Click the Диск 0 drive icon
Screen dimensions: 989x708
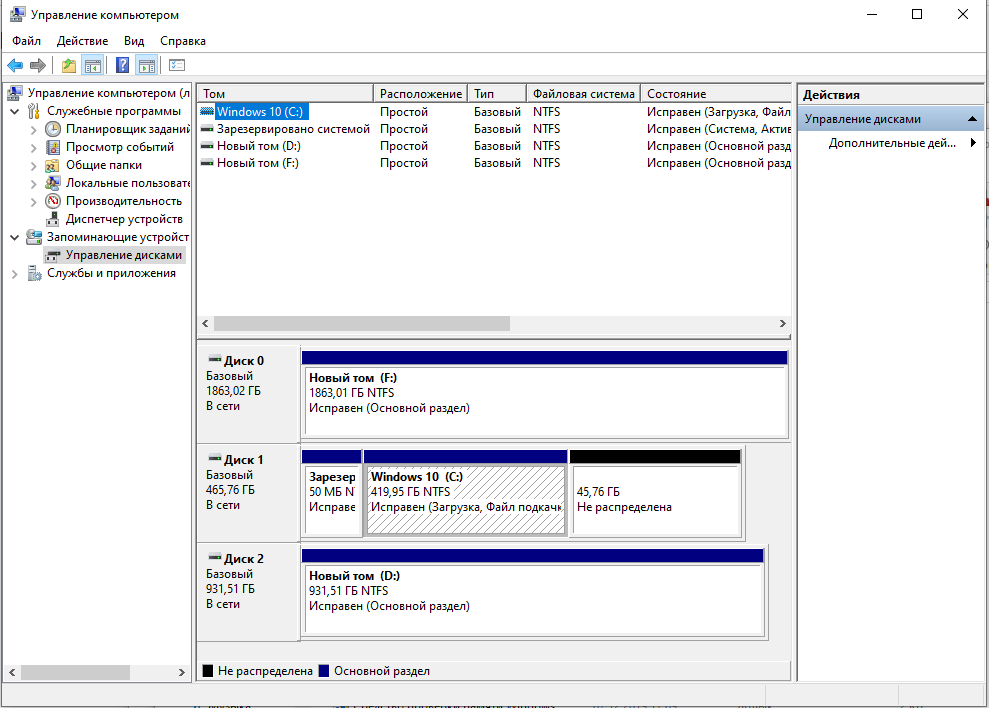214,360
